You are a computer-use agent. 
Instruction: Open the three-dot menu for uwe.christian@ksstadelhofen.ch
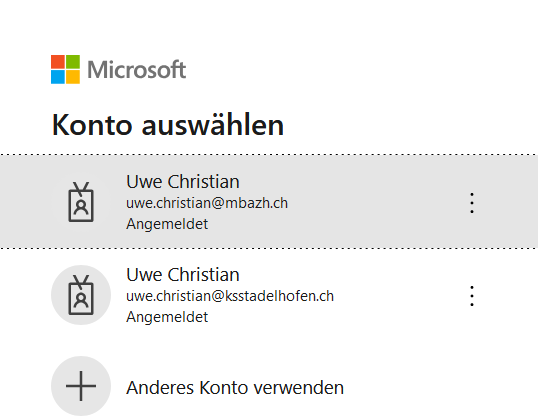point(472,296)
